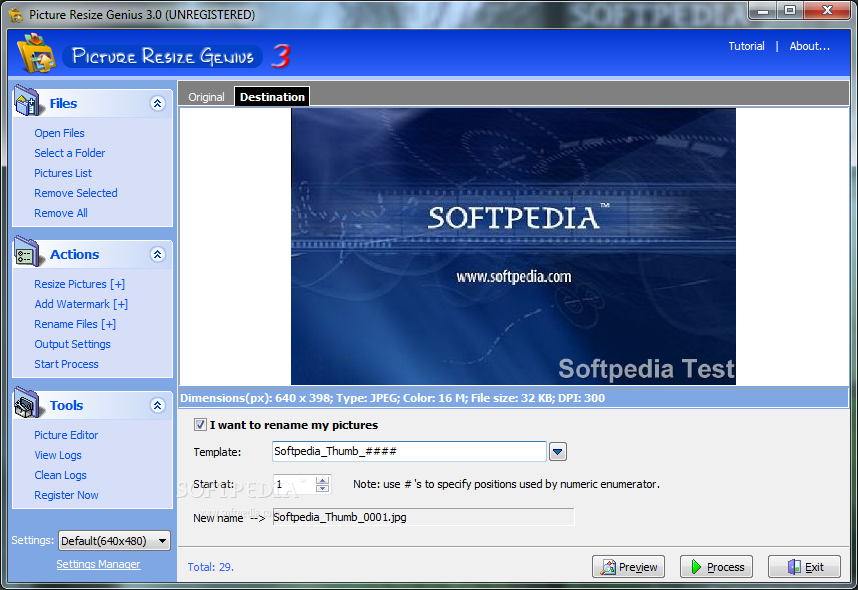The height and width of the screenshot is (590, 858).
Task: Click the Actions panel header title
Action: pyautogui.click(x=74, y=254)
